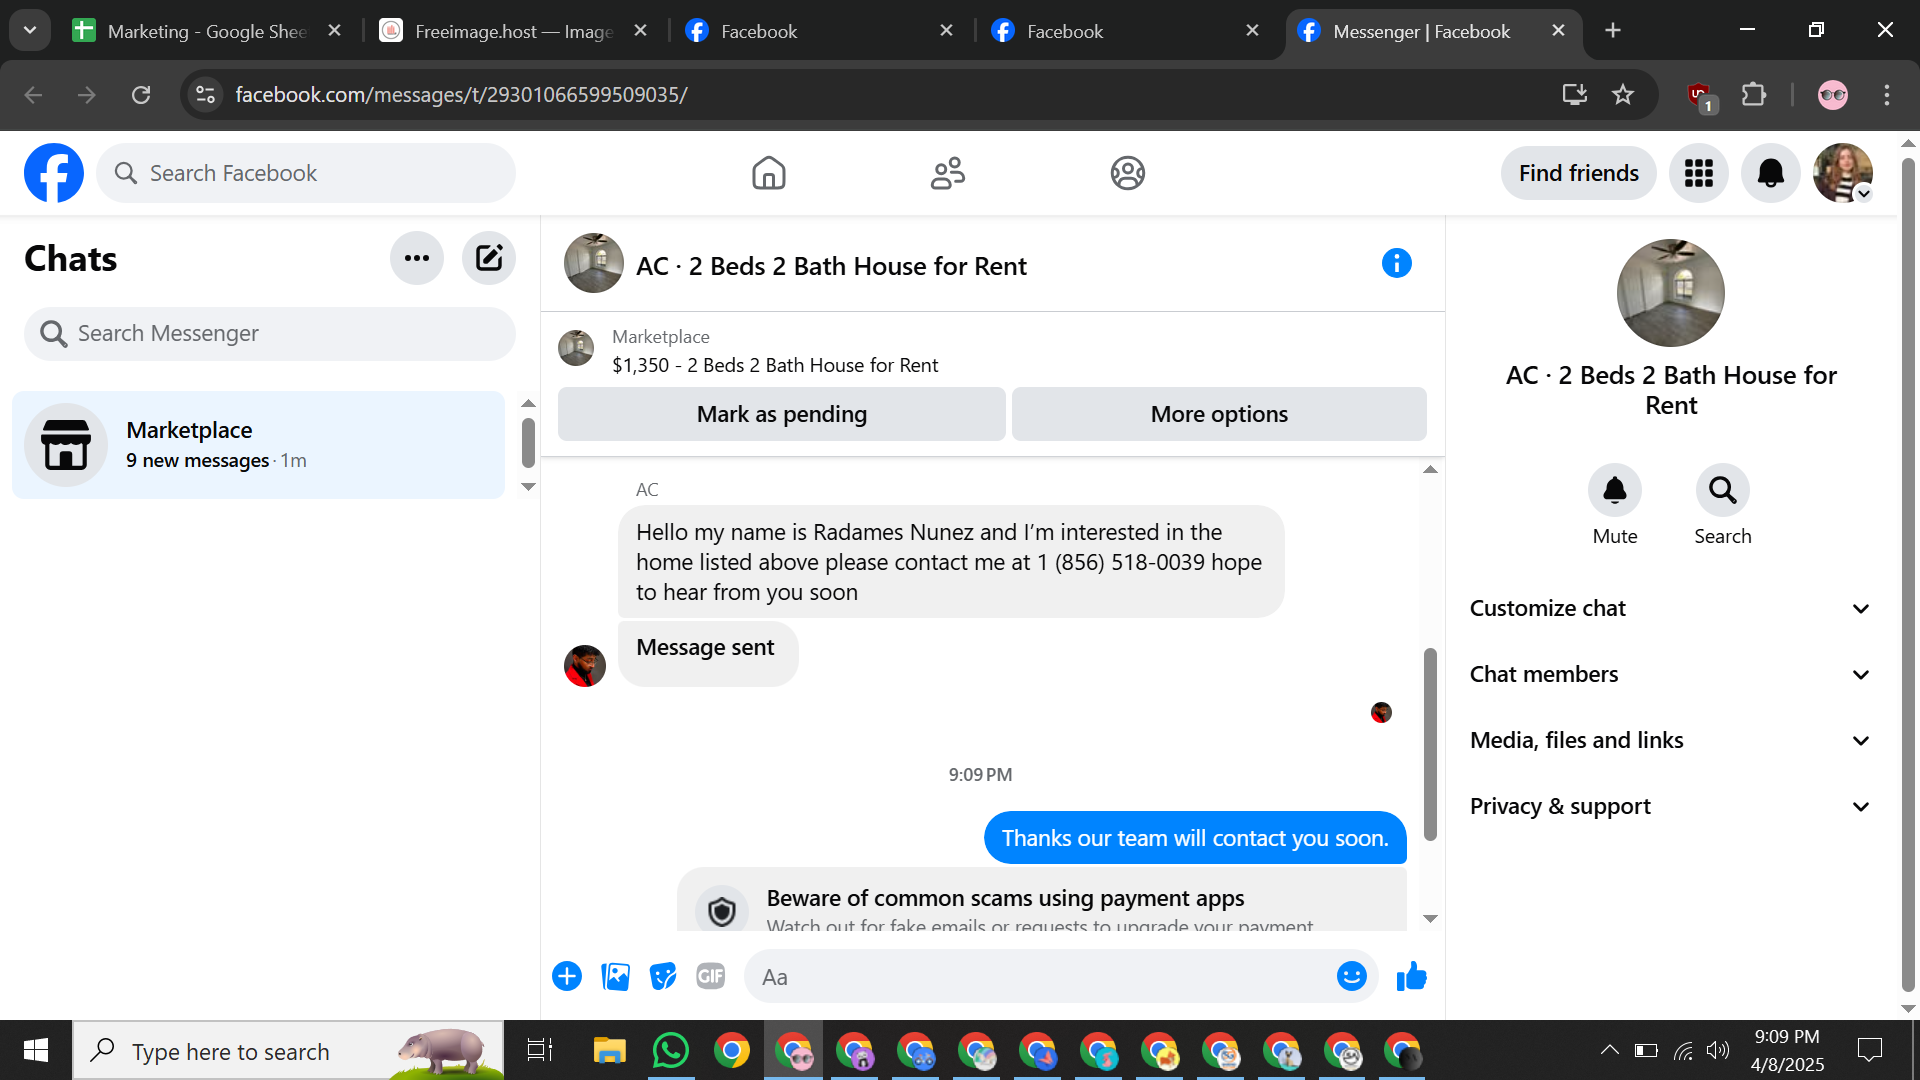This screenshot has width=1920, height=1080.
Task: Click More options button
Action: pyautogui.click(x=1218, y=414)
